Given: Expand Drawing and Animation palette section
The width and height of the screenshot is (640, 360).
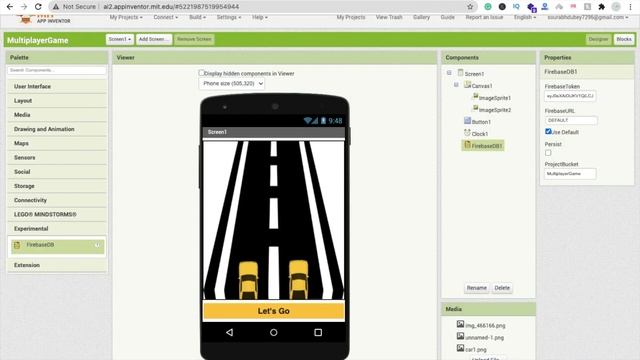Looking at the screenshot, I should (x=57, y=129).
